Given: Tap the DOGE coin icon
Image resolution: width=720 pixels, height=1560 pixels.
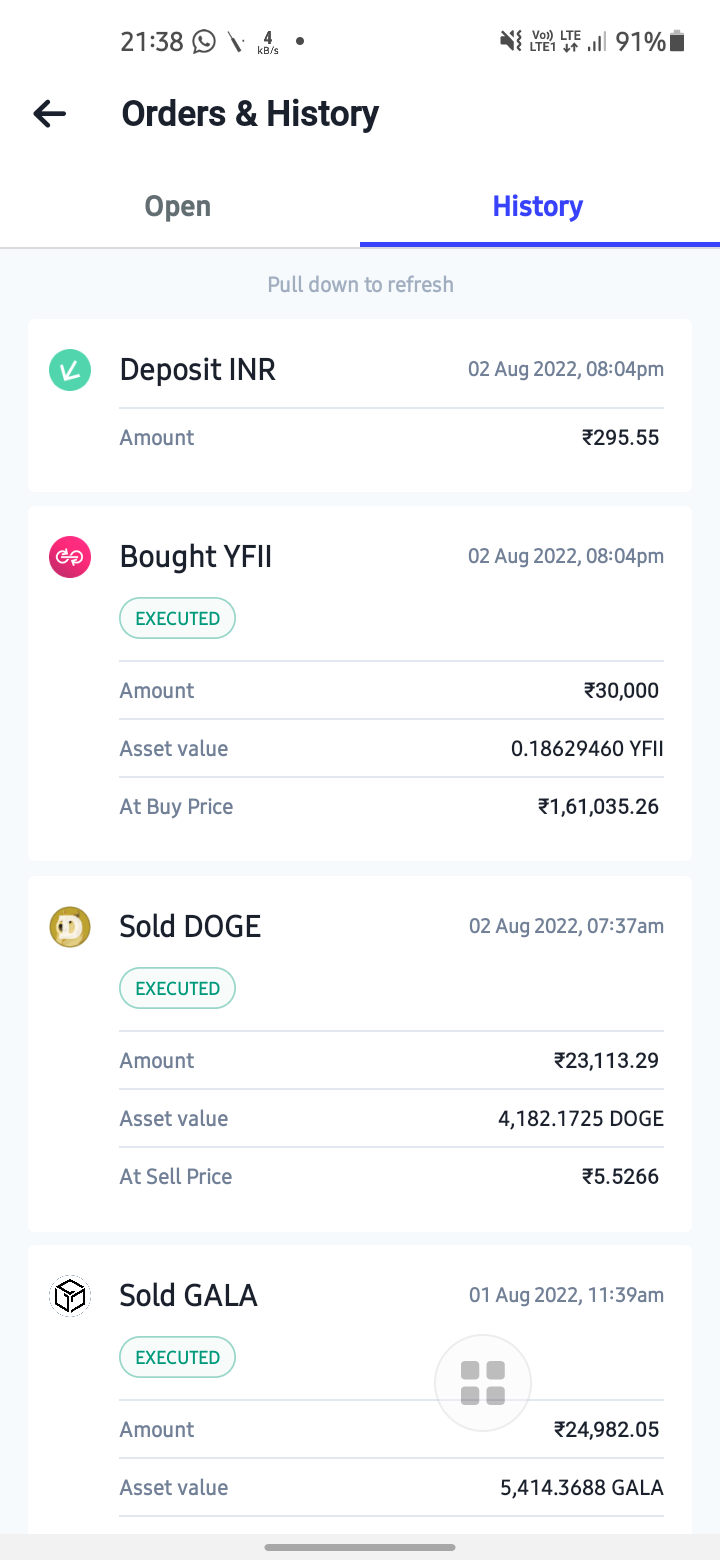Looking at the screenshot, I should 70,927.
